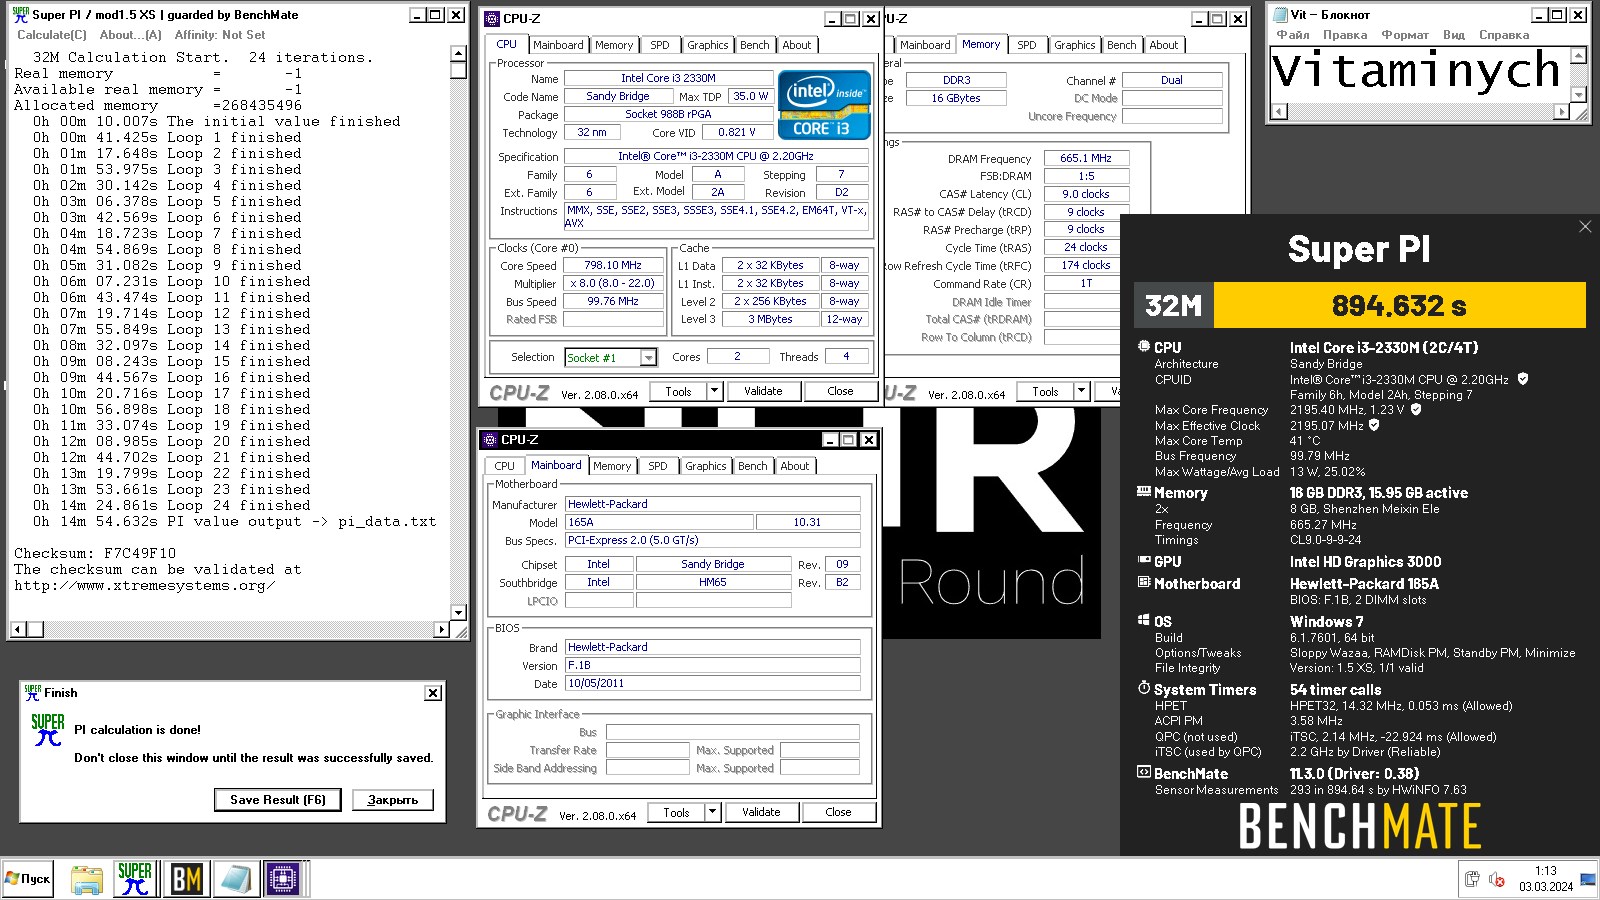Close the Finish dialog with X
The height and width of the screenshot is (900, 1600).
(x=433, y=693)
